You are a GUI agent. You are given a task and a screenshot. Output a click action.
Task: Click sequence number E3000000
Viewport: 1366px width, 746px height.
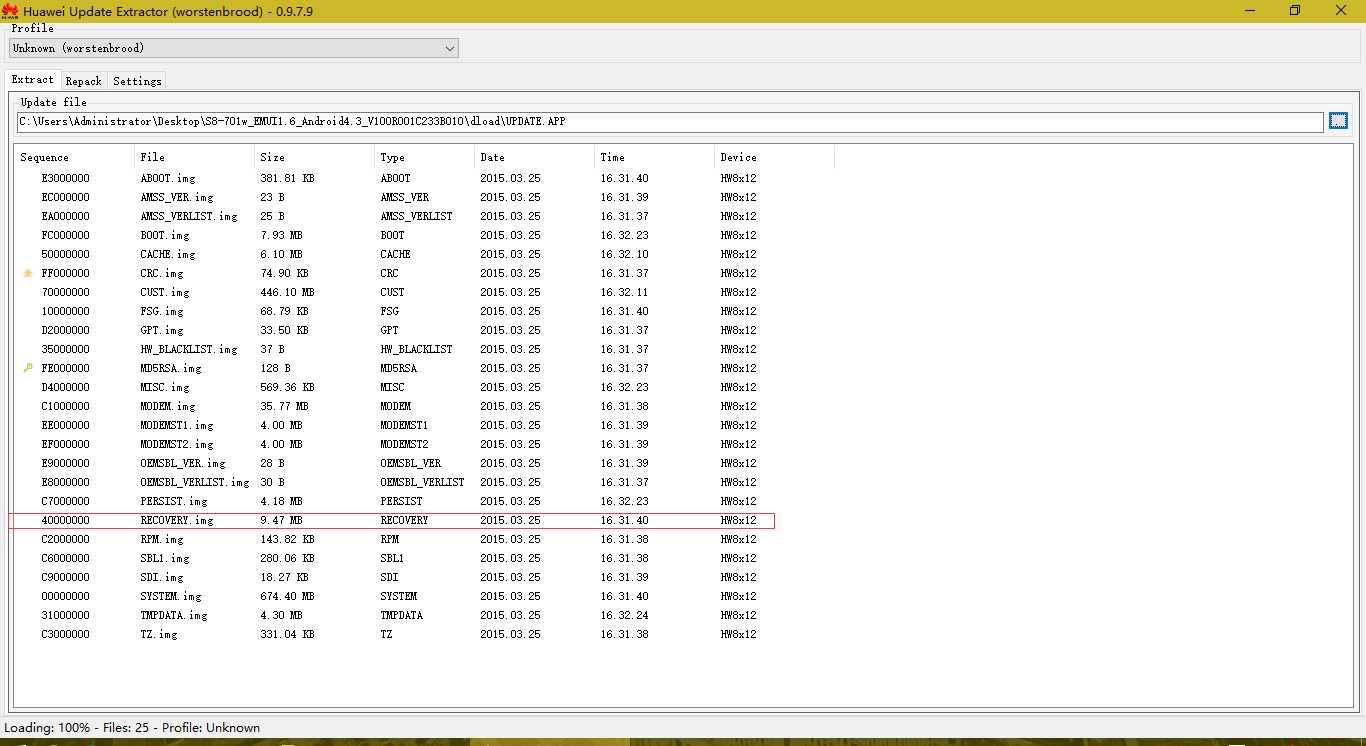pos(65,178)
